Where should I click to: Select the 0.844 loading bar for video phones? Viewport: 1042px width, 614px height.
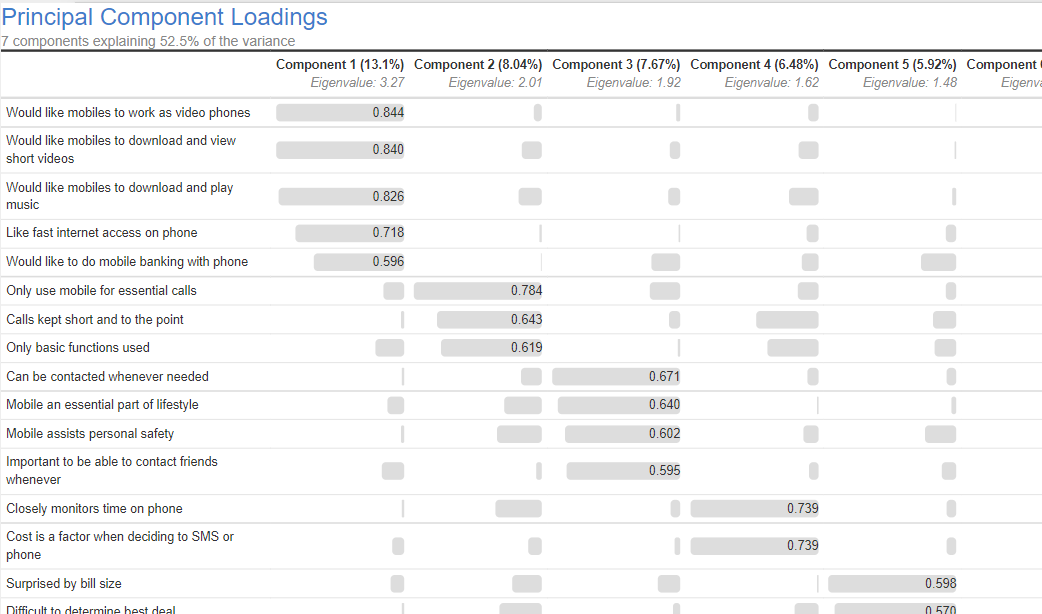point(340,113)
